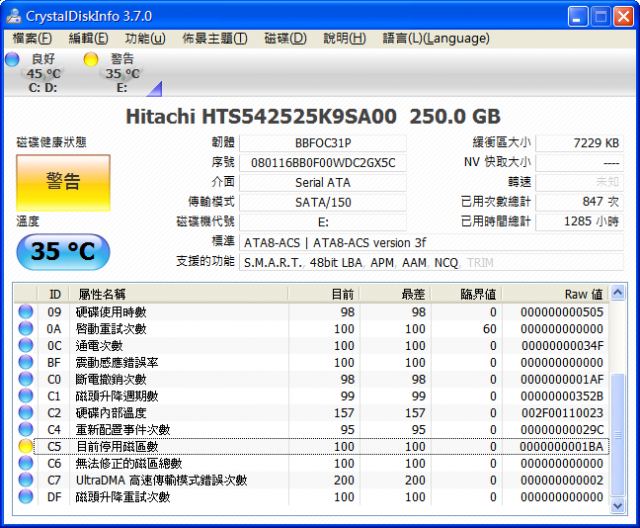Select the 斷電撤銷次數 attribute row
Screen dimensions: 640x528
[311, 379]
